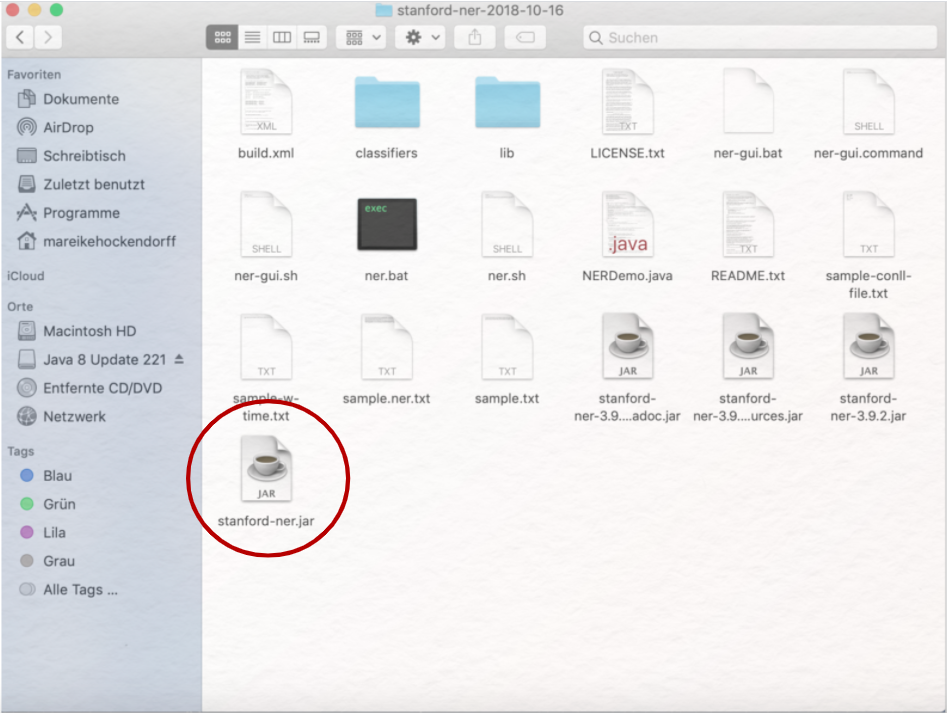Select the NERDemo.java file icon
This screenshot has width=947, height=713.
click(x=628, y=224)
